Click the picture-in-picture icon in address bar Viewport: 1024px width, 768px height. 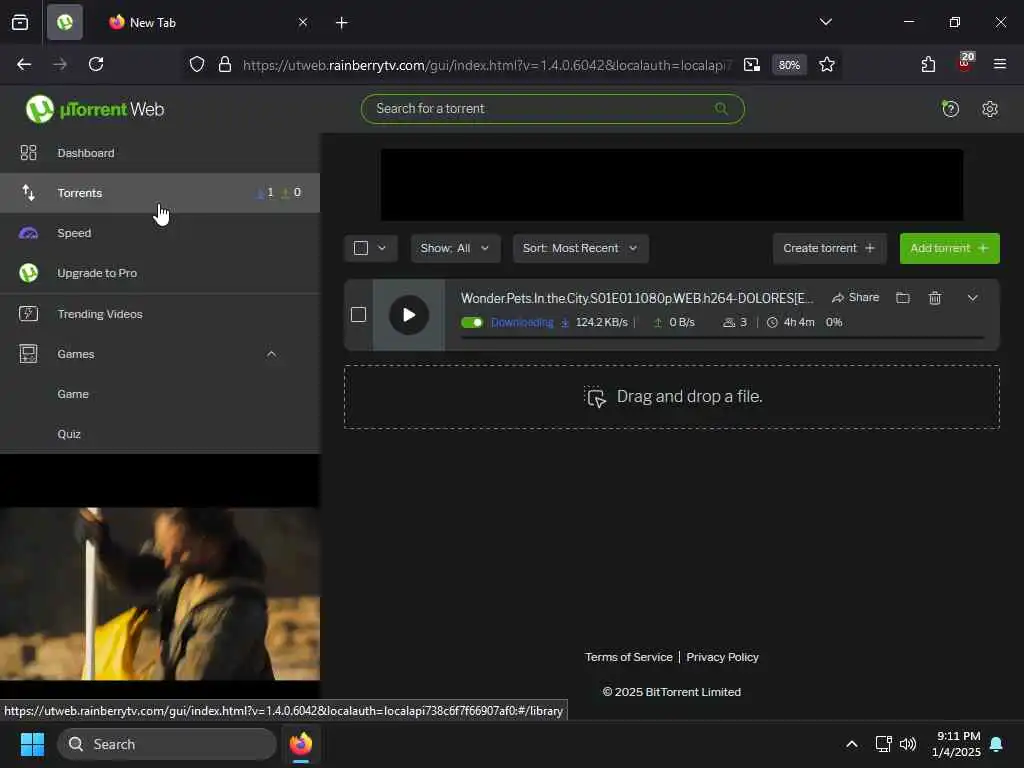click(752, 64)
